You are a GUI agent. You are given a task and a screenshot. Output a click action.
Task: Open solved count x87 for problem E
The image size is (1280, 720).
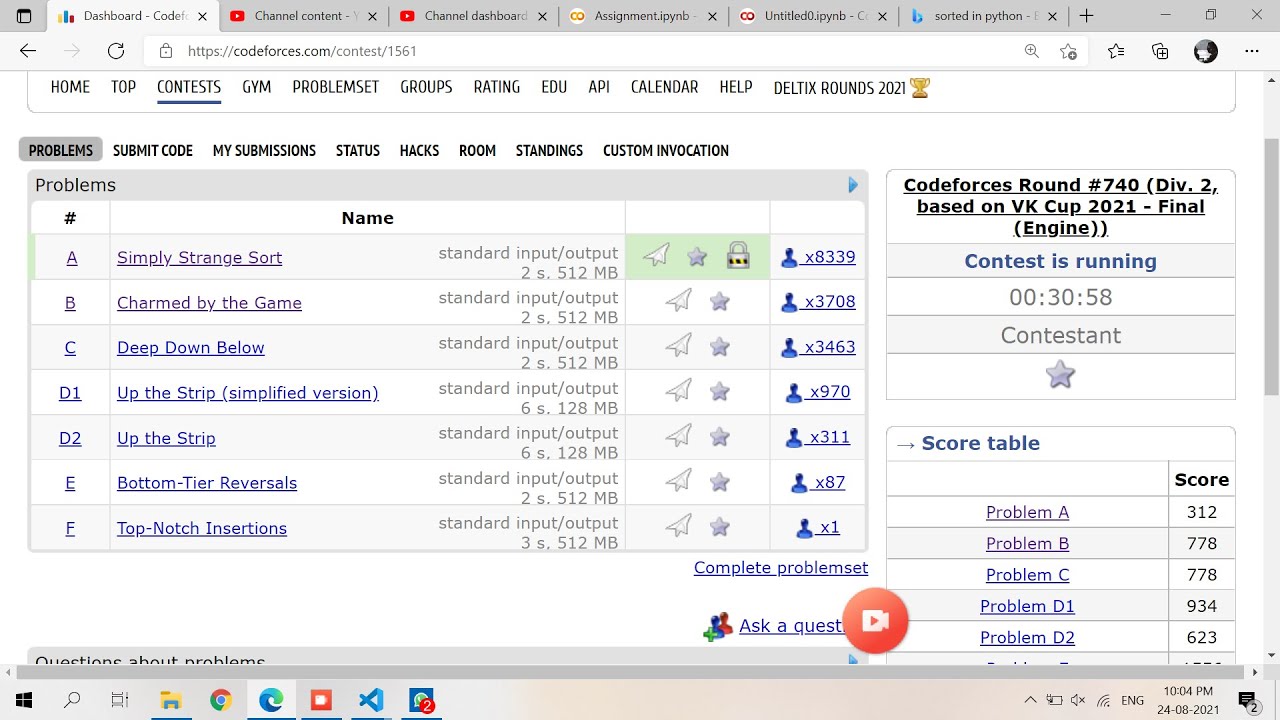818,482
